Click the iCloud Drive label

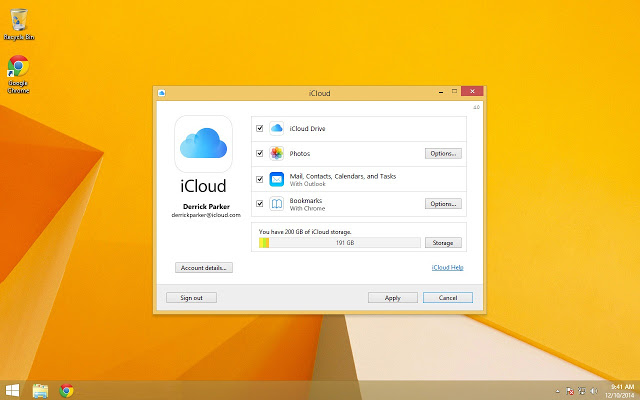307,129
